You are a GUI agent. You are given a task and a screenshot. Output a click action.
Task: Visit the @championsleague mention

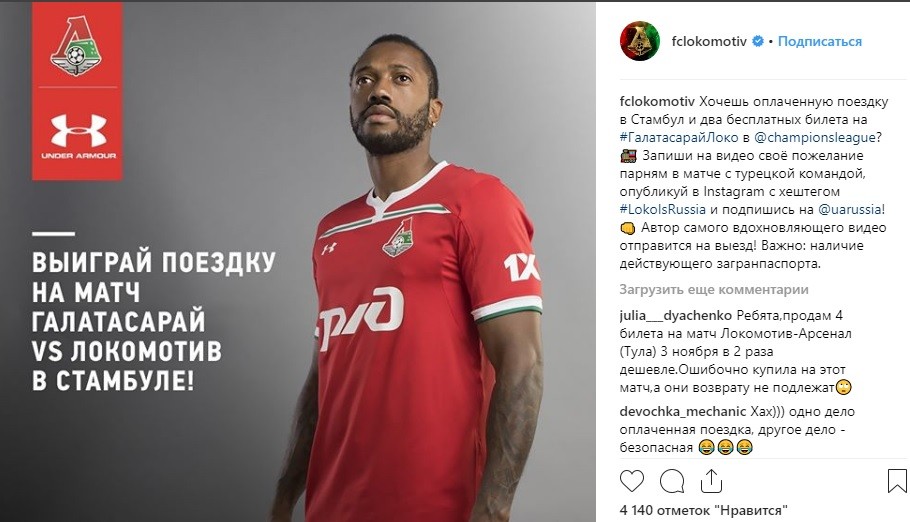click(x=814, y=138)
